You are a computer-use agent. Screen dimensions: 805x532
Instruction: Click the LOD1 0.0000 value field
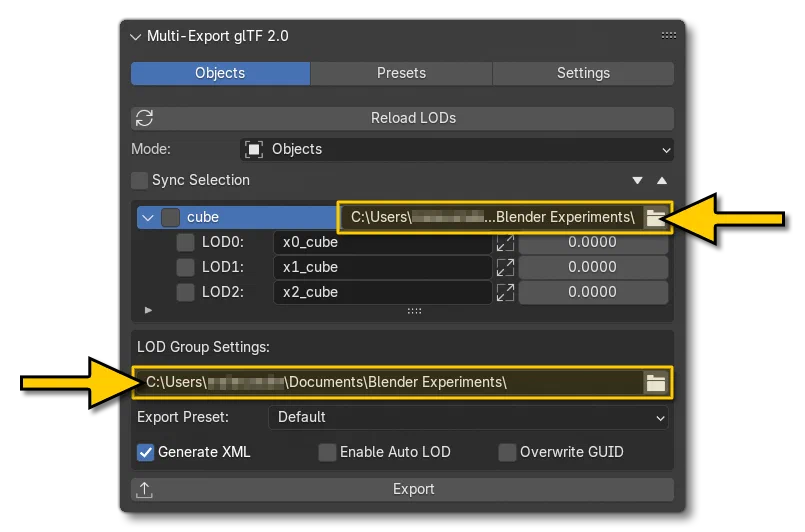[593, 267]
